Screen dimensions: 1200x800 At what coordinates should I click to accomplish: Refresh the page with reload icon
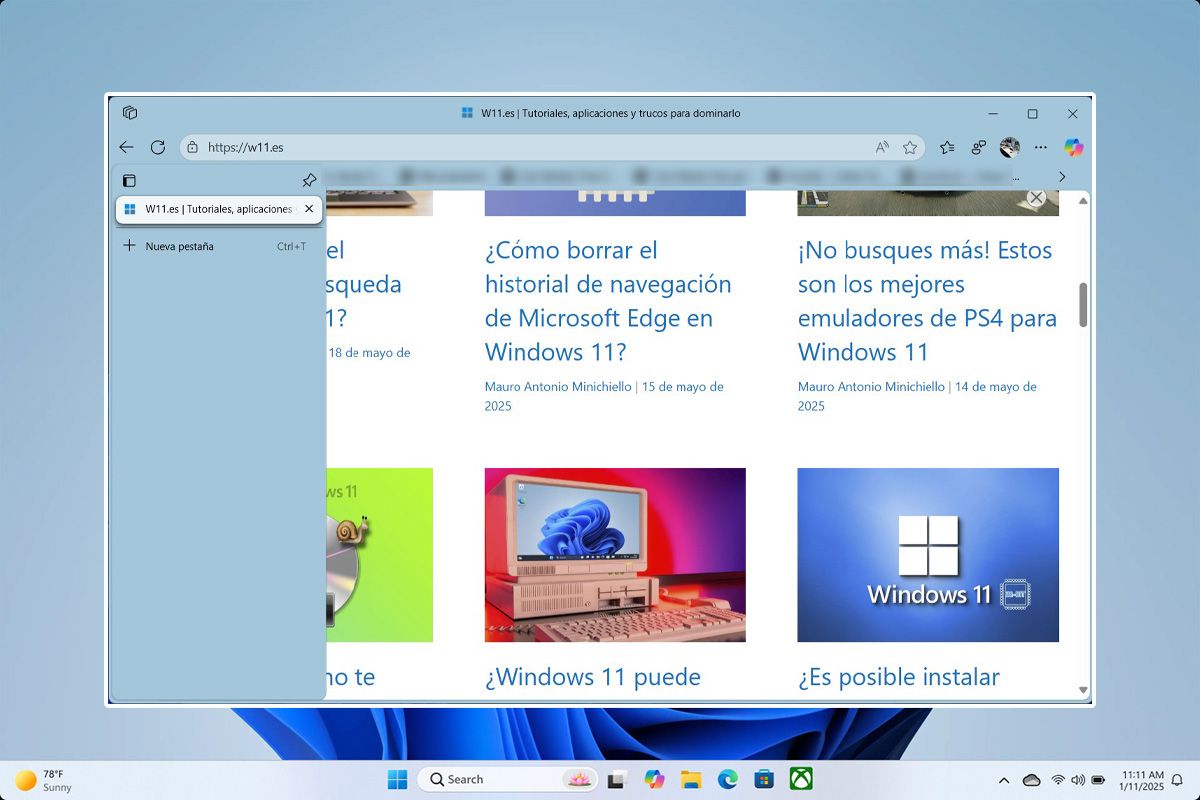pyautogui.click(x=157, y=147)
